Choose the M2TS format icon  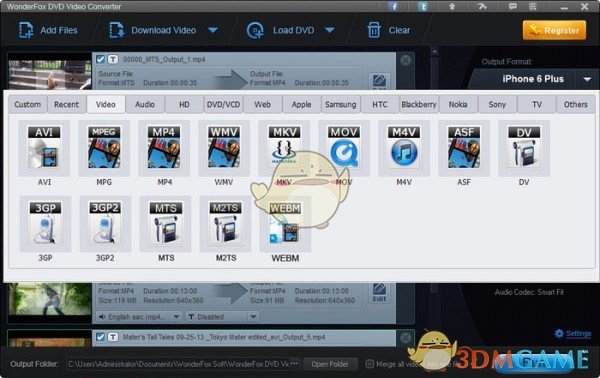225,224
